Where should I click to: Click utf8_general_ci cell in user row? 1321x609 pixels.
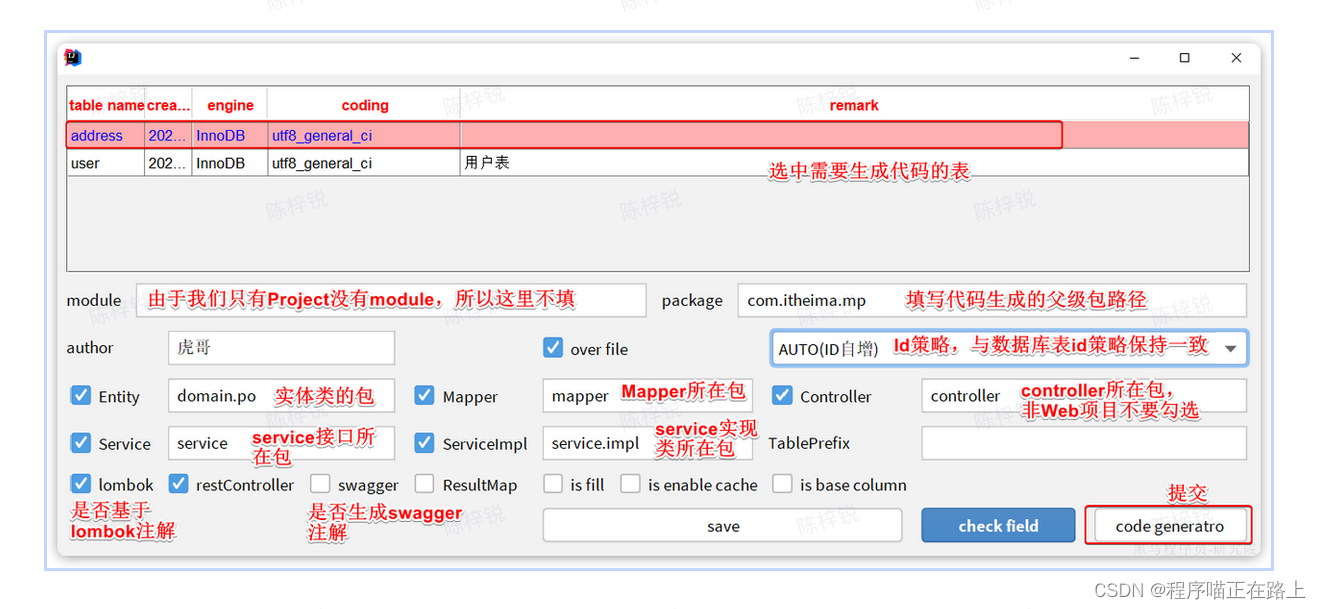[x=364, y=162]
